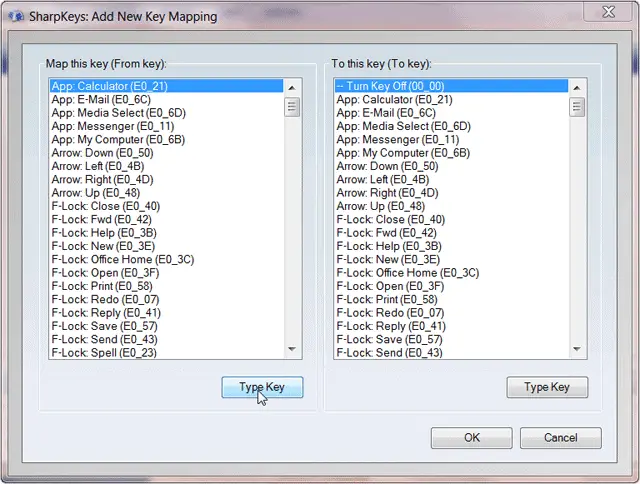Click up arrow of To key list scrollbar

[x=577, y=88]
